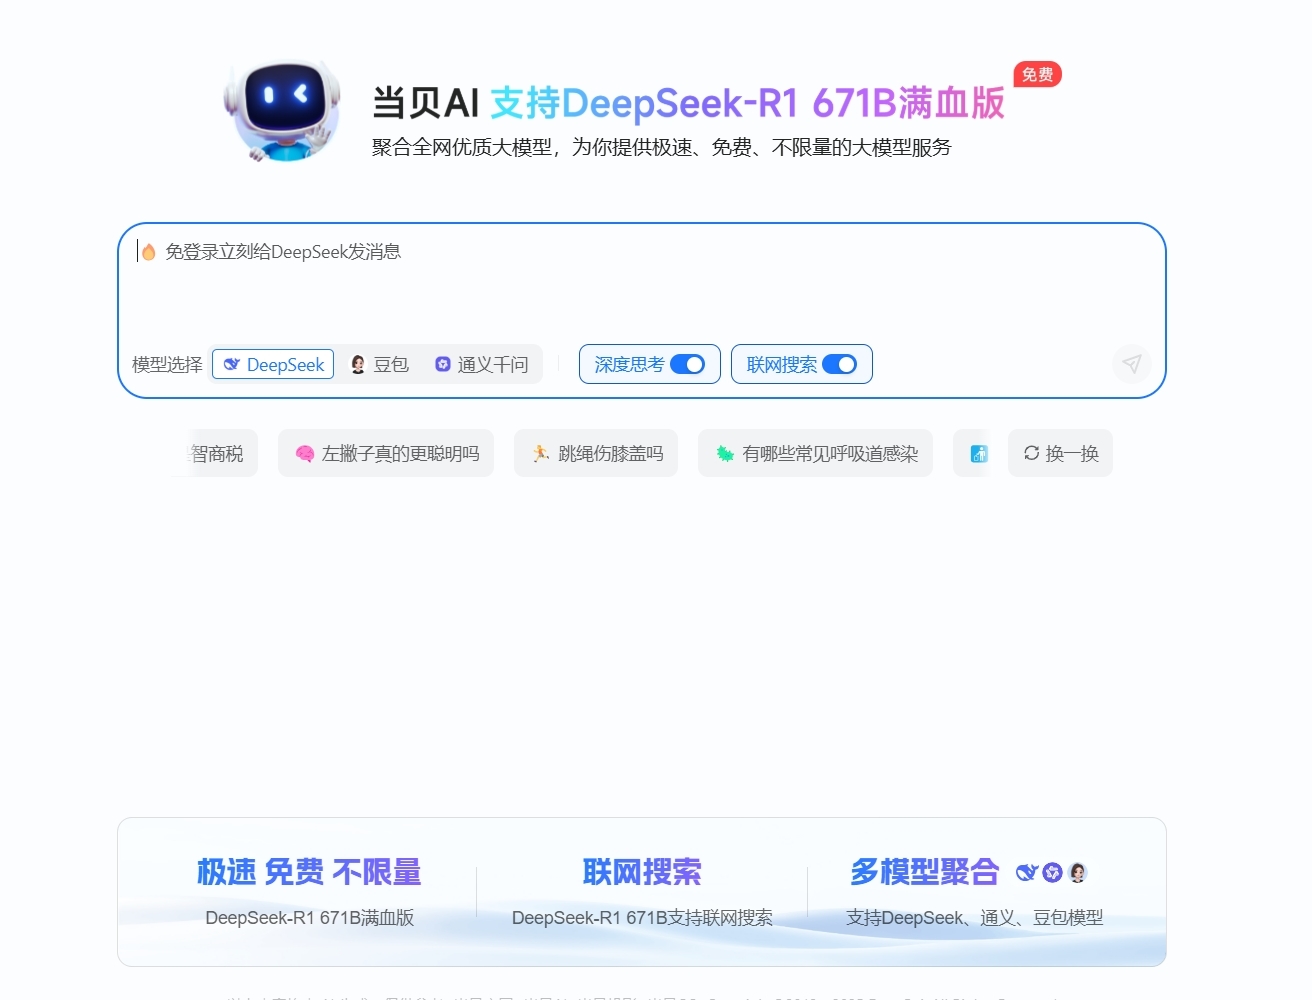This screenshot has width=1312, height=1000.
Task: Send the message with the paper-plane button
Action: click(1131, 364)
